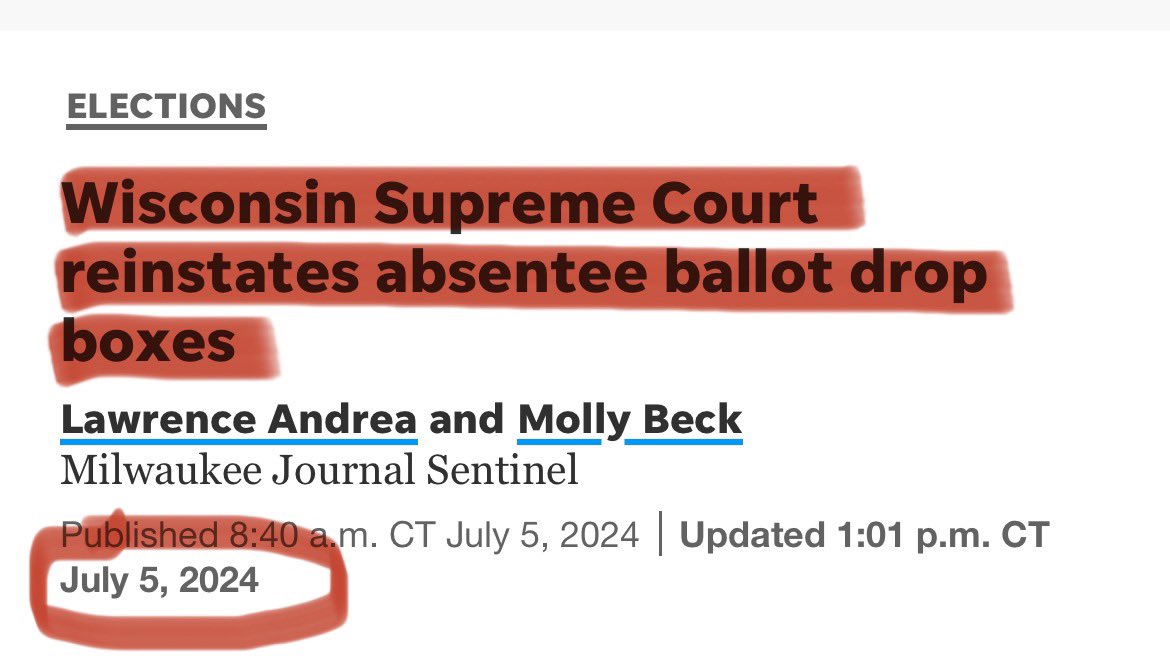Click the word "drop" in the headline
1170x659 pixels.
point(925,276)
